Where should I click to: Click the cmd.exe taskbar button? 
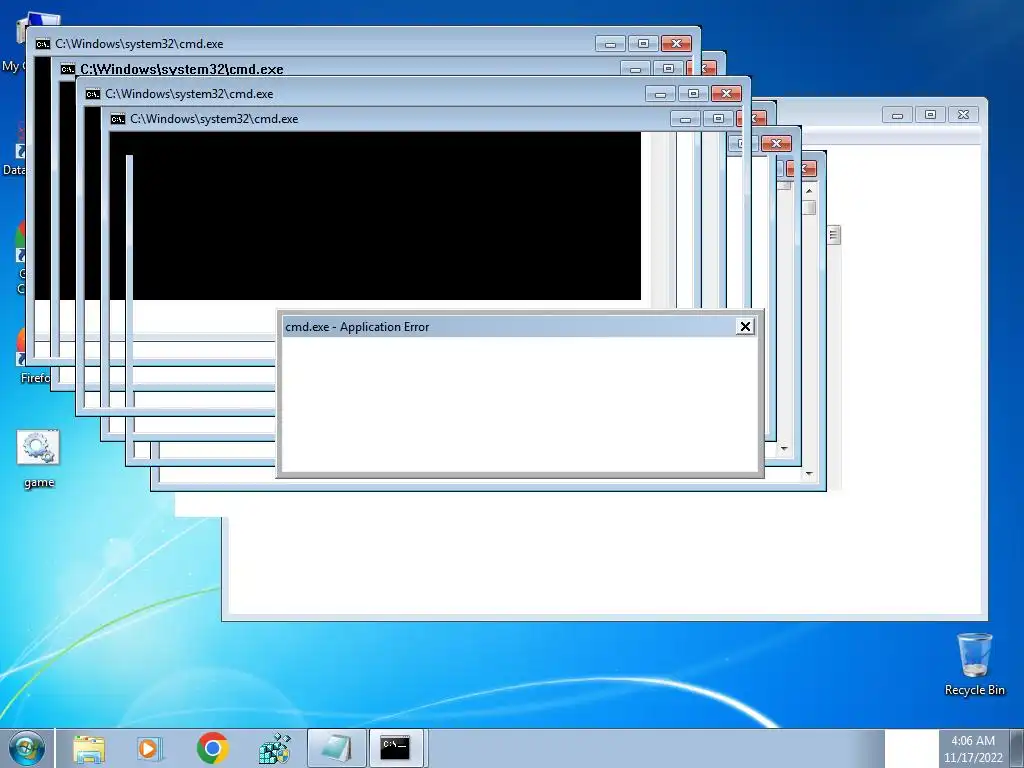point(396,748)
